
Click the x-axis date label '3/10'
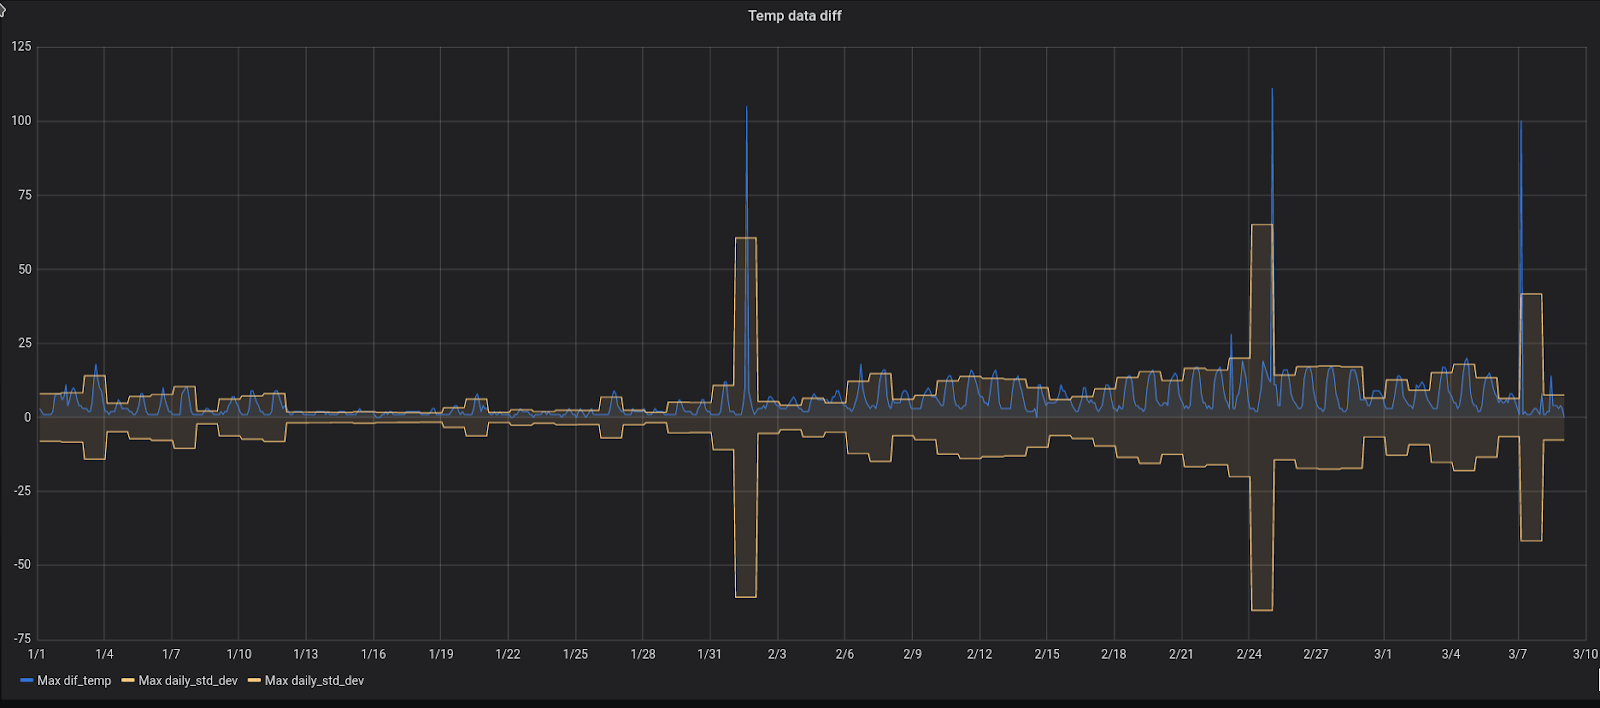coord(1585,654)
